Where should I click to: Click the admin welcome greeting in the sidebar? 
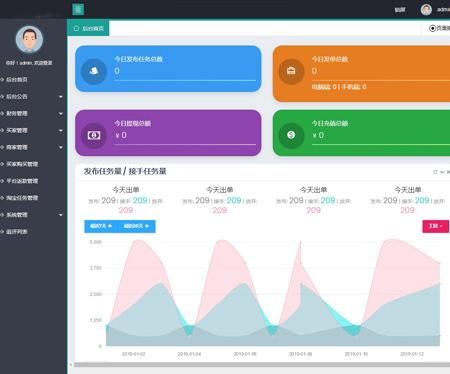click(x=29, y=63)
